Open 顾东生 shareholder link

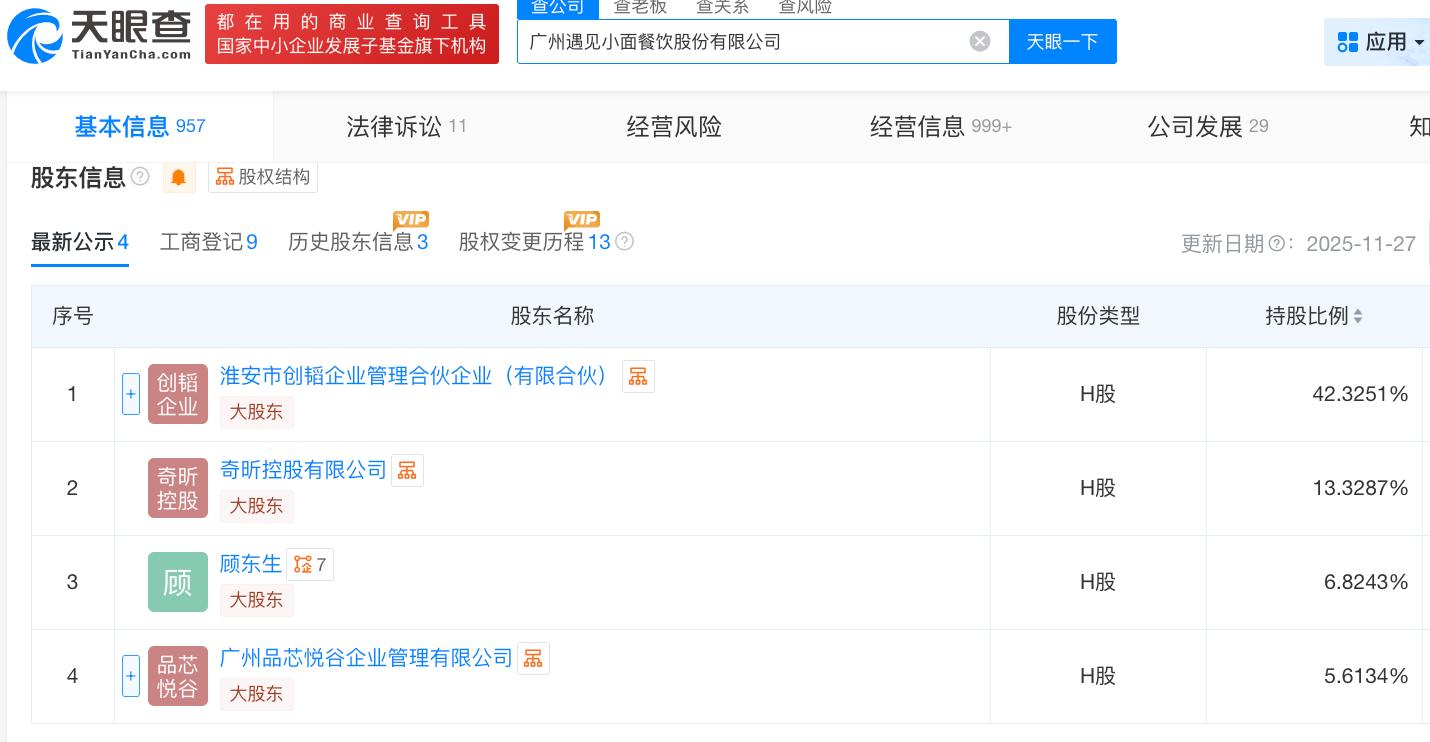(x=250, y=564)
